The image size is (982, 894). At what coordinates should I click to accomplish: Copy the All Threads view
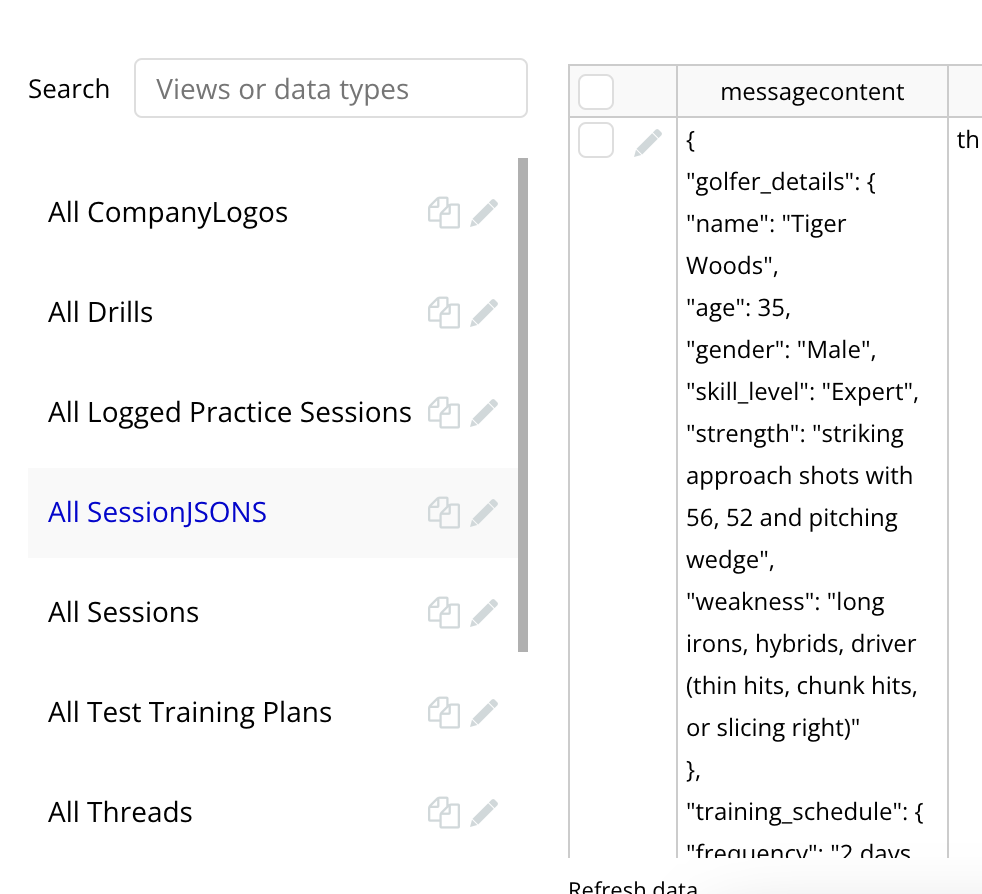pyautogui.click(x=444, y=813)
